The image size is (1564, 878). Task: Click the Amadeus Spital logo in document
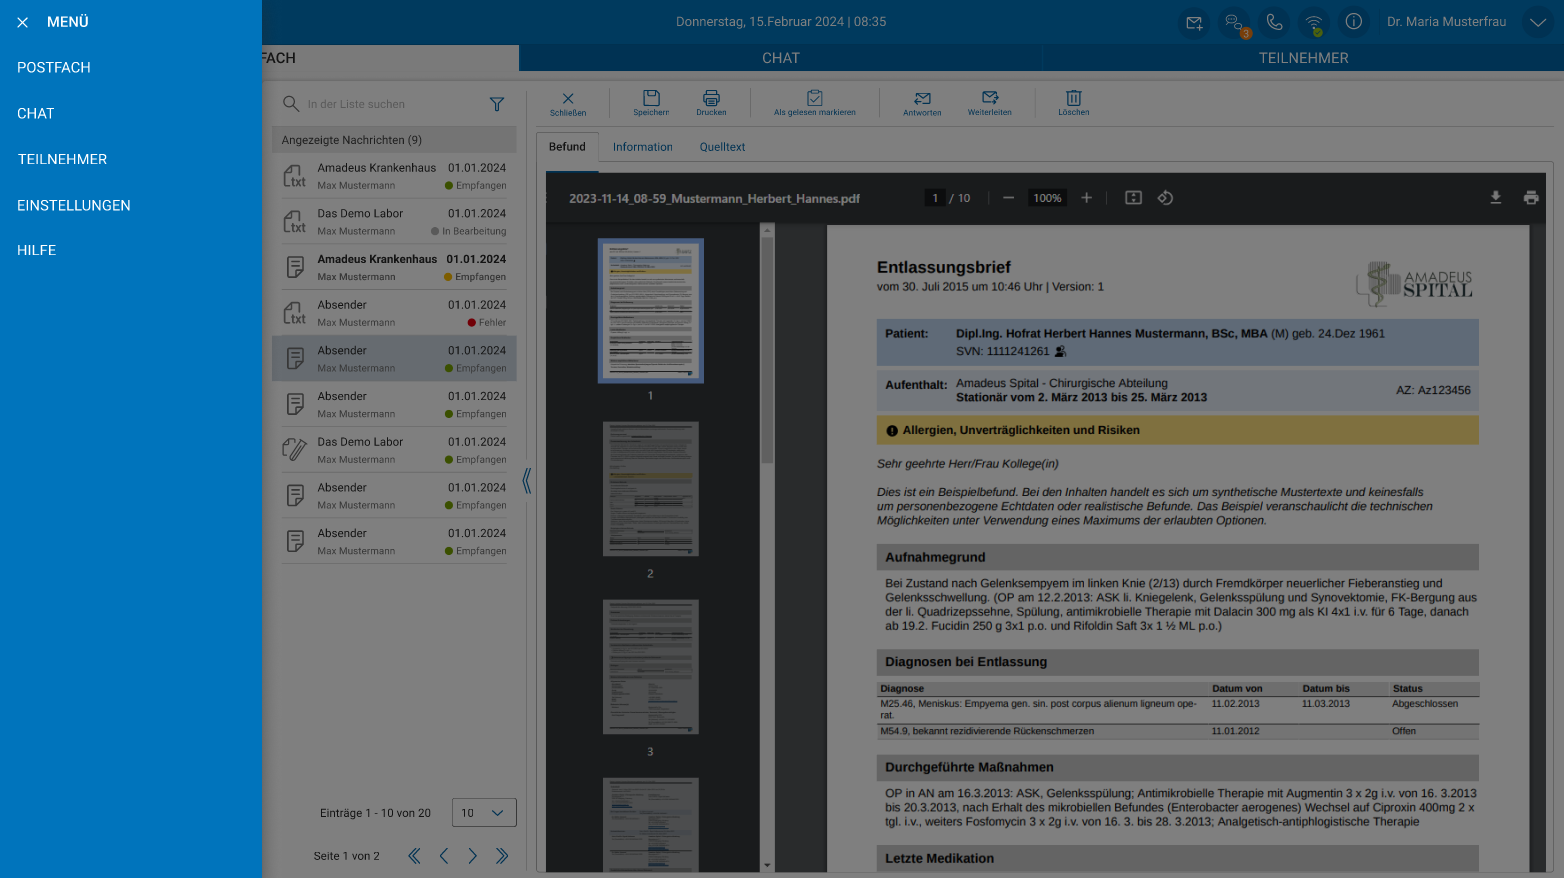(x=1414, y=284)
